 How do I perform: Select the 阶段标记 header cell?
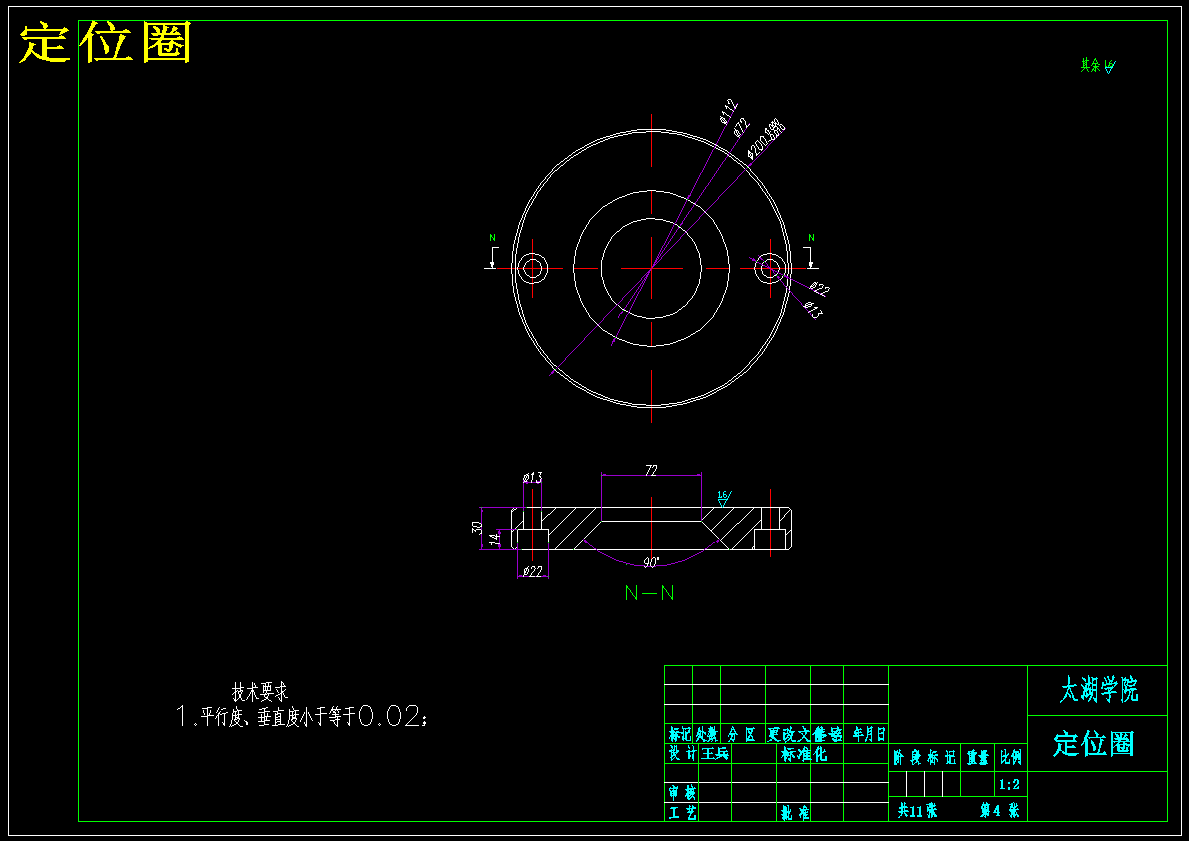(x=924, y=758)
